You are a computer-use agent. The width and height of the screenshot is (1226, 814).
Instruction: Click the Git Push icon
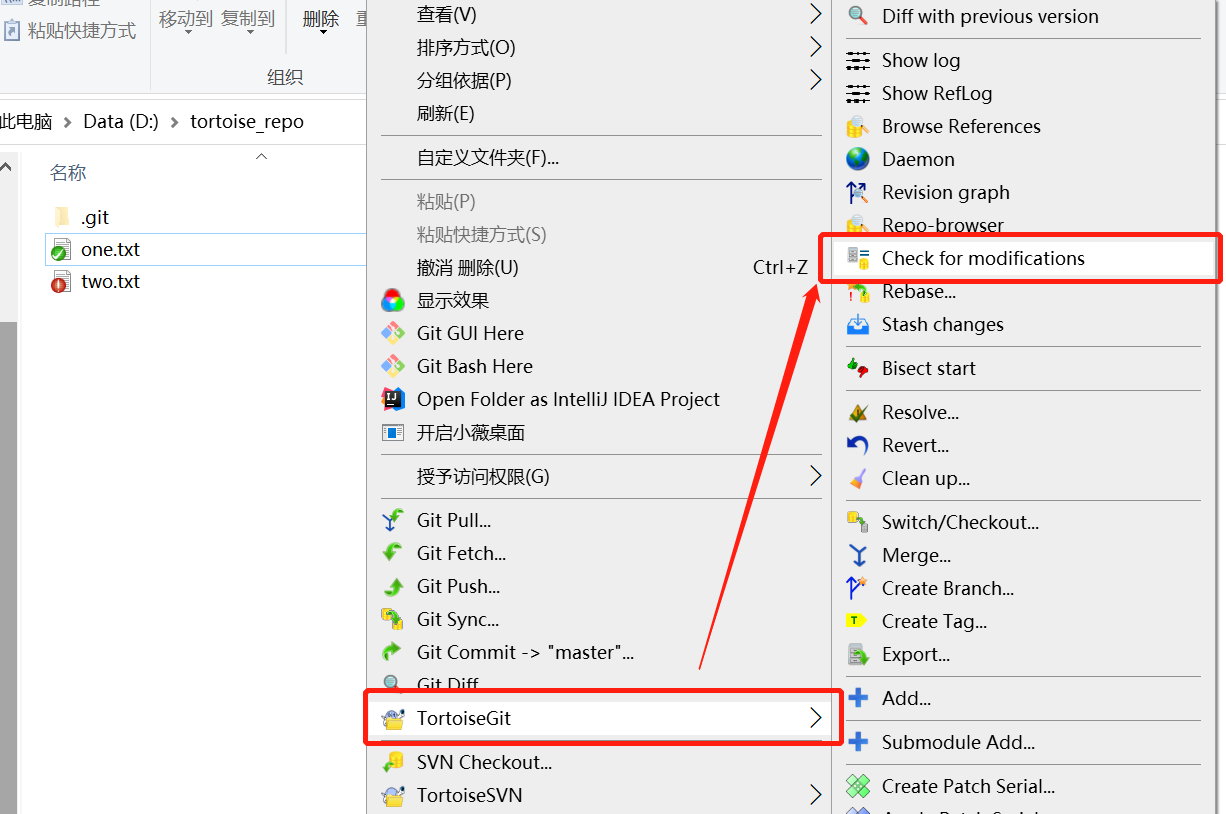tap(393, 587)
